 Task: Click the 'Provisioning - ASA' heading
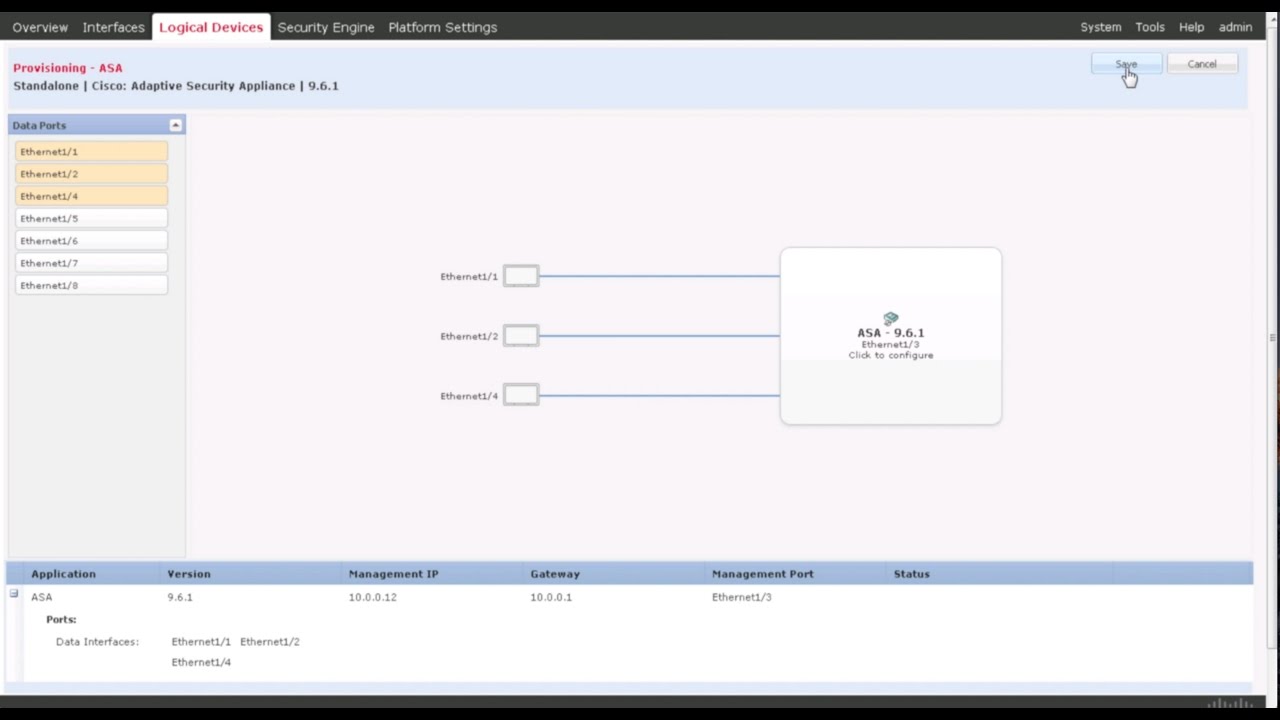68,68
